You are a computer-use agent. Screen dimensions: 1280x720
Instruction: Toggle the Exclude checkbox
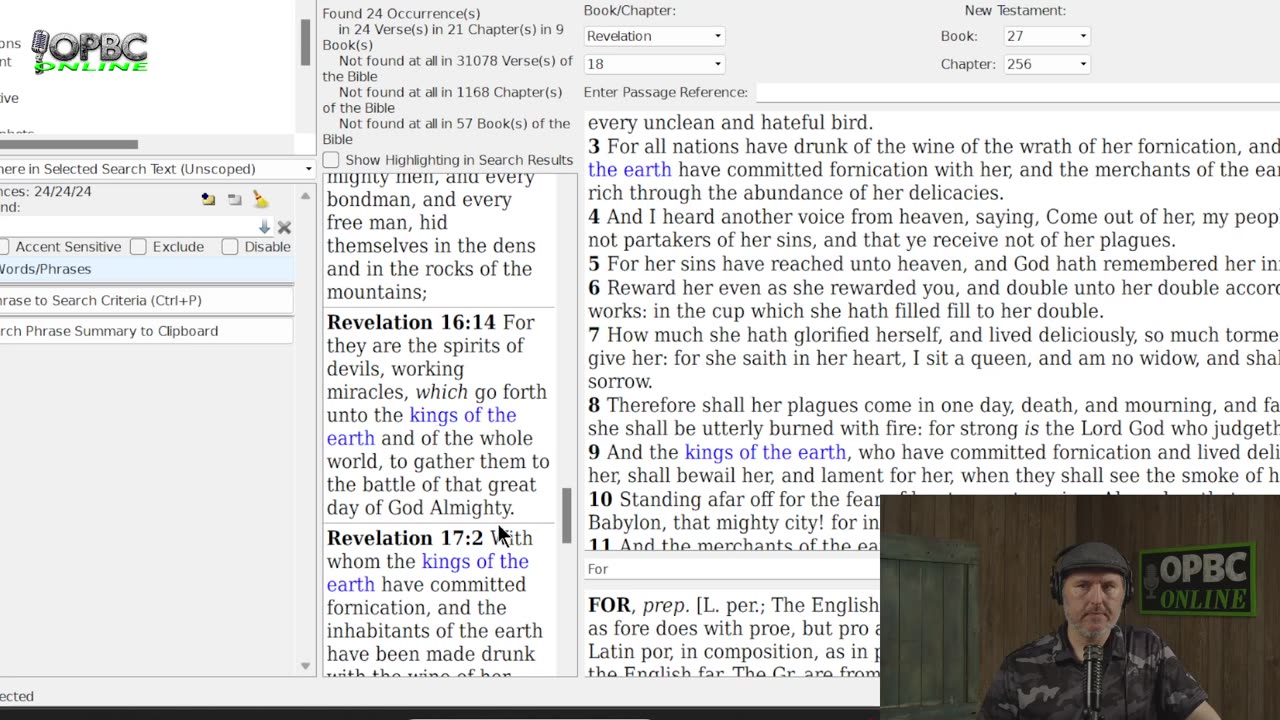[138, 246]
